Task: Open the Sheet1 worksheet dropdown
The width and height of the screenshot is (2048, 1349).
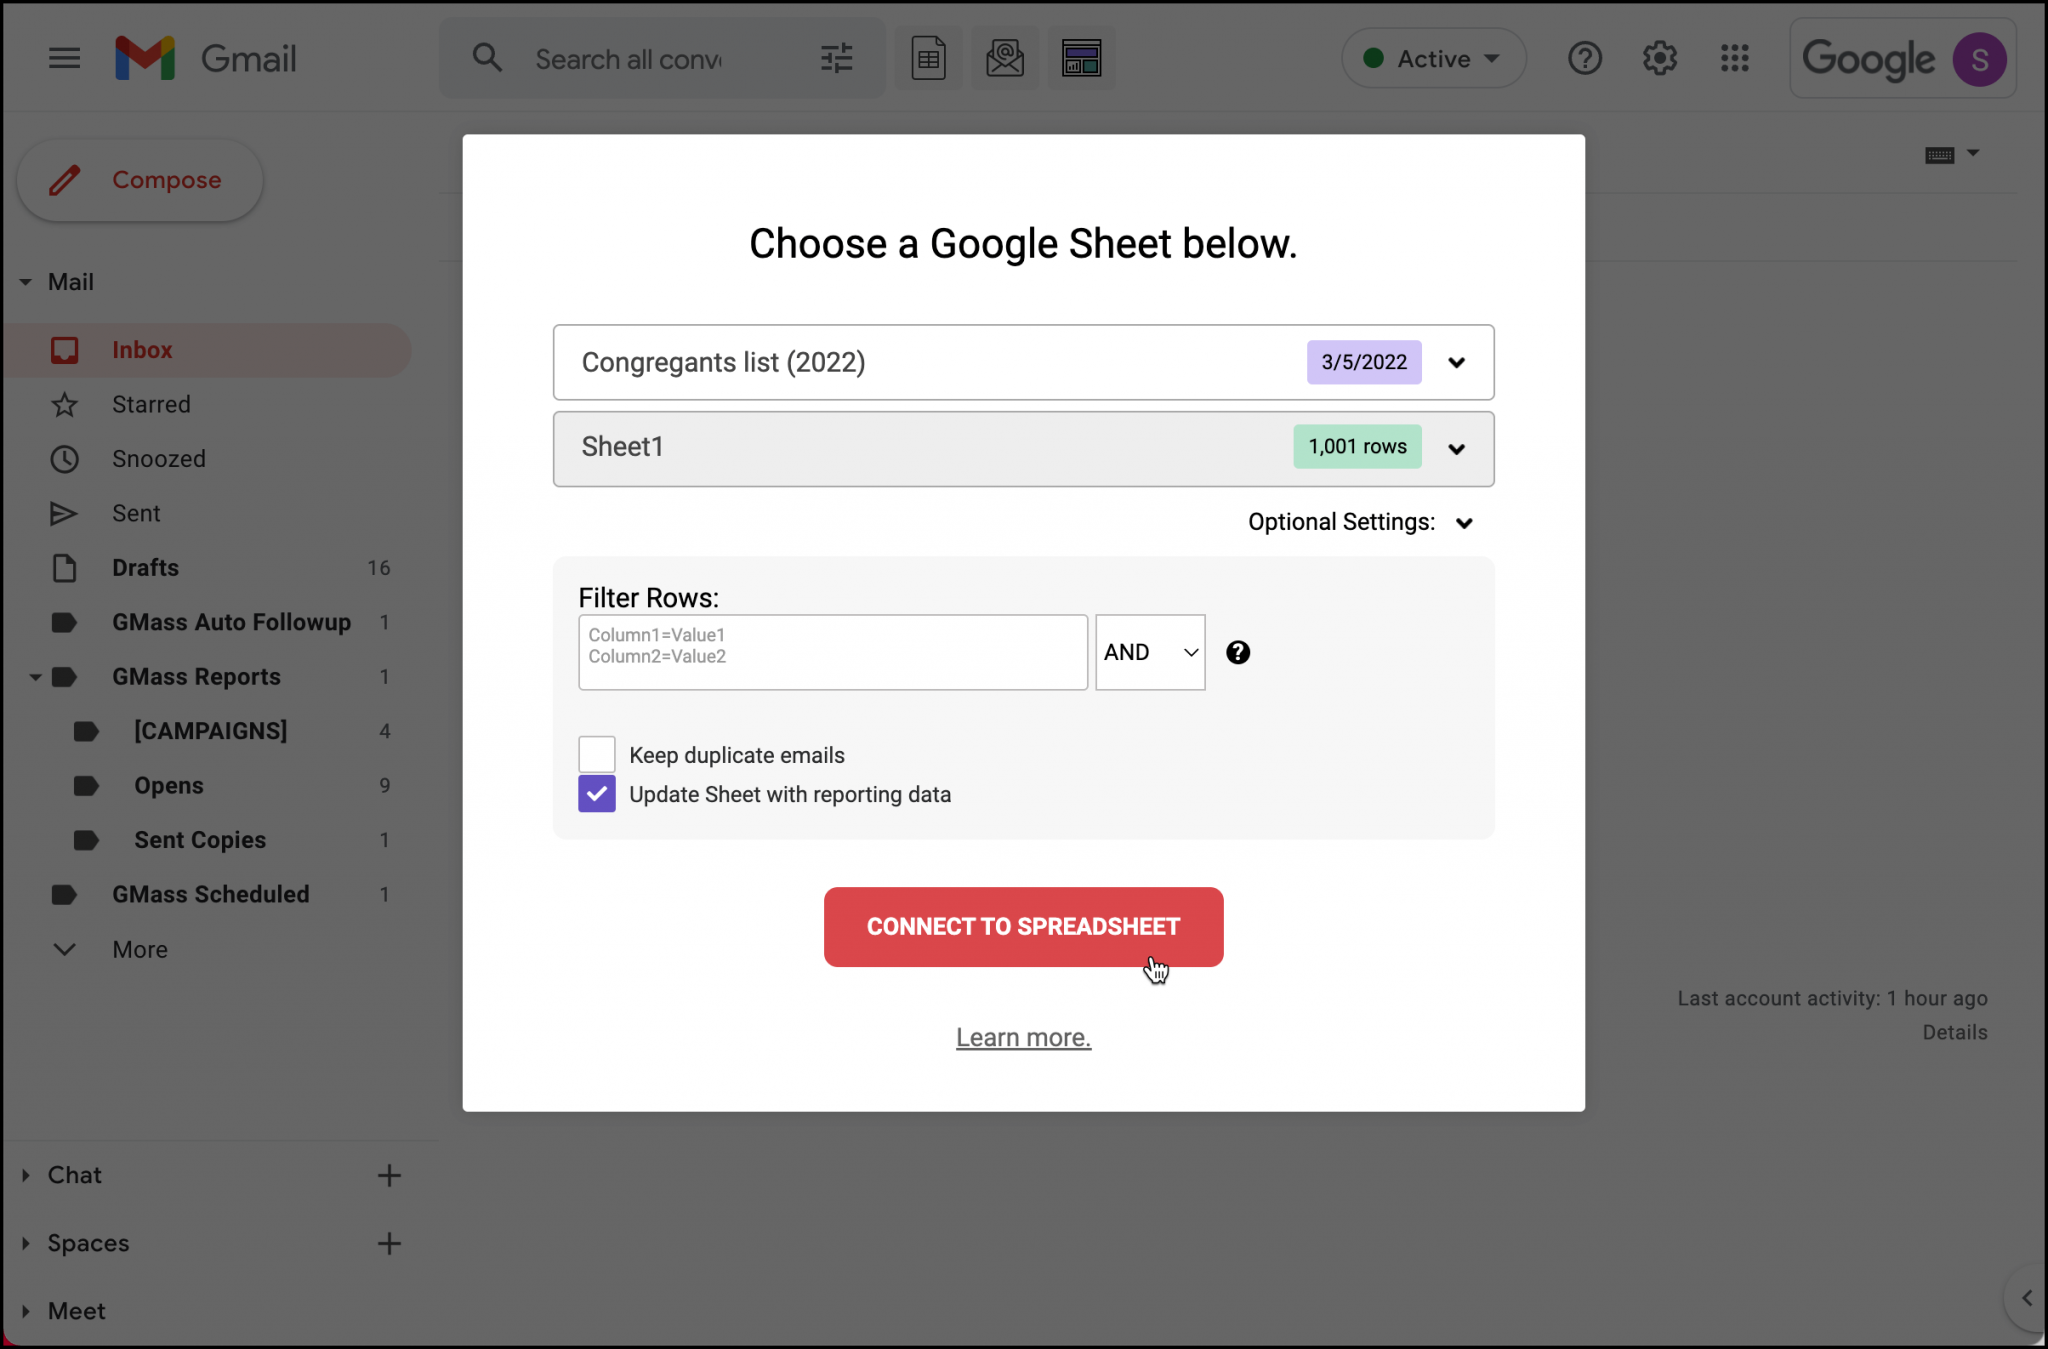Action: click(x=1457, y=448)
